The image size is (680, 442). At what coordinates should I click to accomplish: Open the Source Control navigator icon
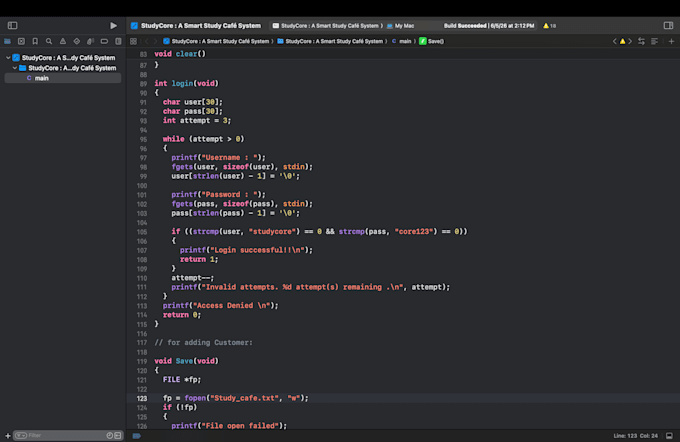(21, 41)
